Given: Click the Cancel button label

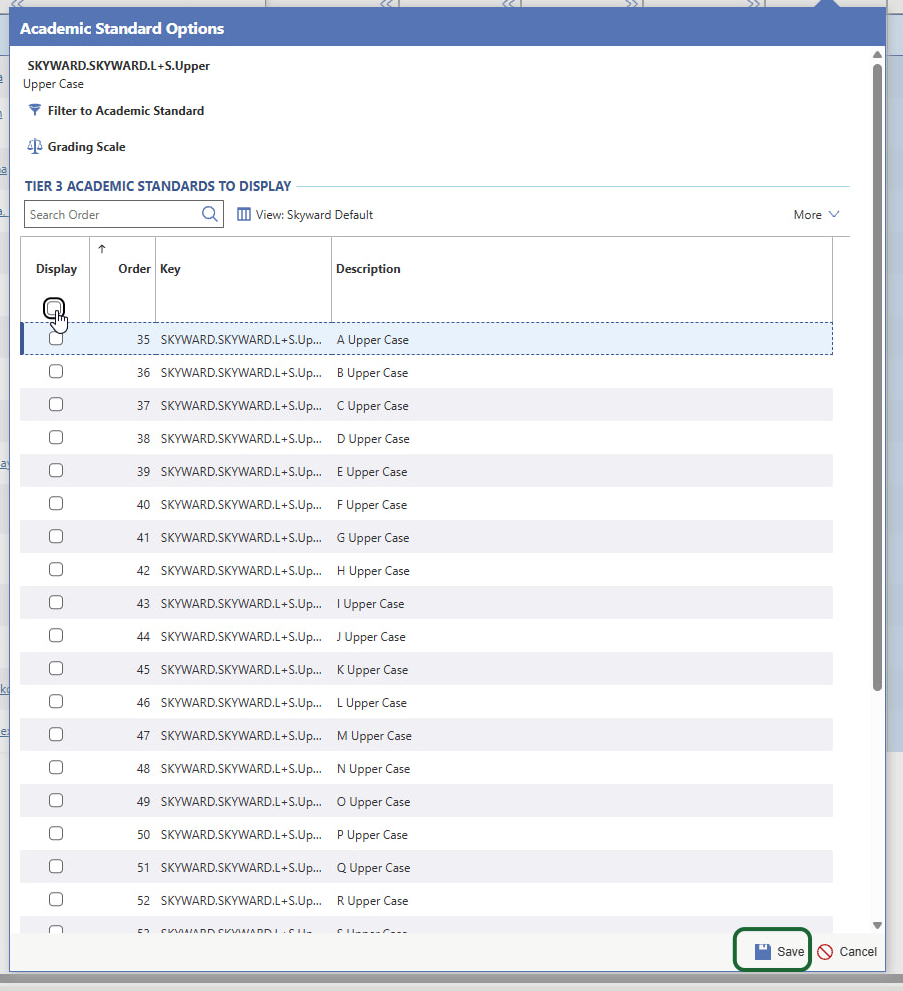Looking at the screenshot, I should tap(858, 952).
